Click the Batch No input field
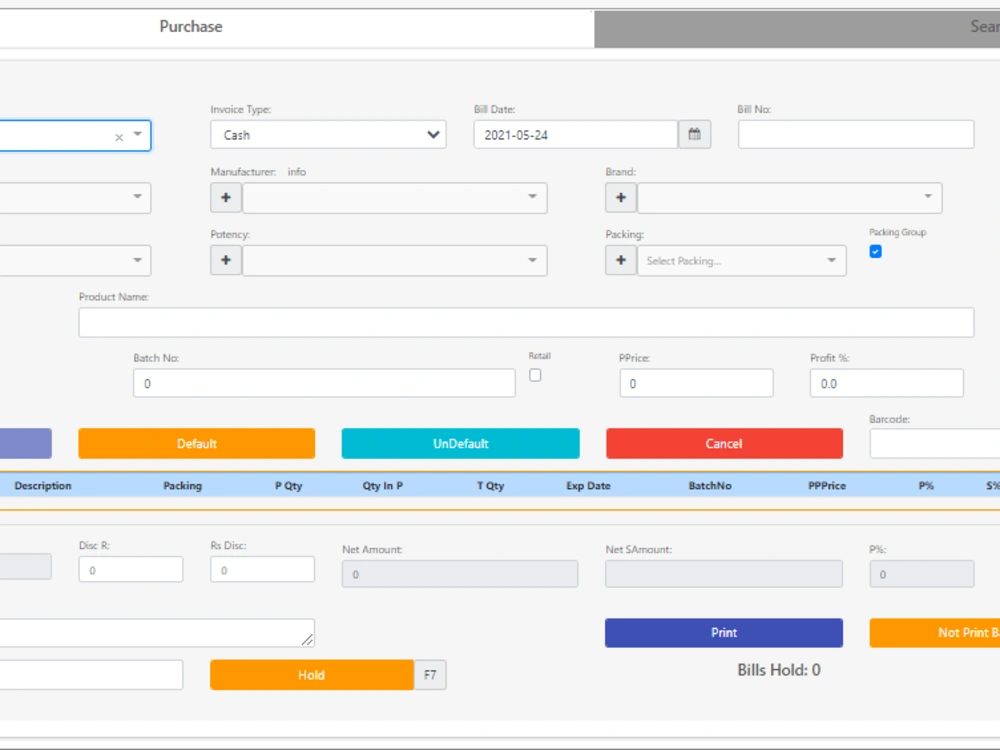Viewport: 1000px width, 750px height. (x=324, y=383)
